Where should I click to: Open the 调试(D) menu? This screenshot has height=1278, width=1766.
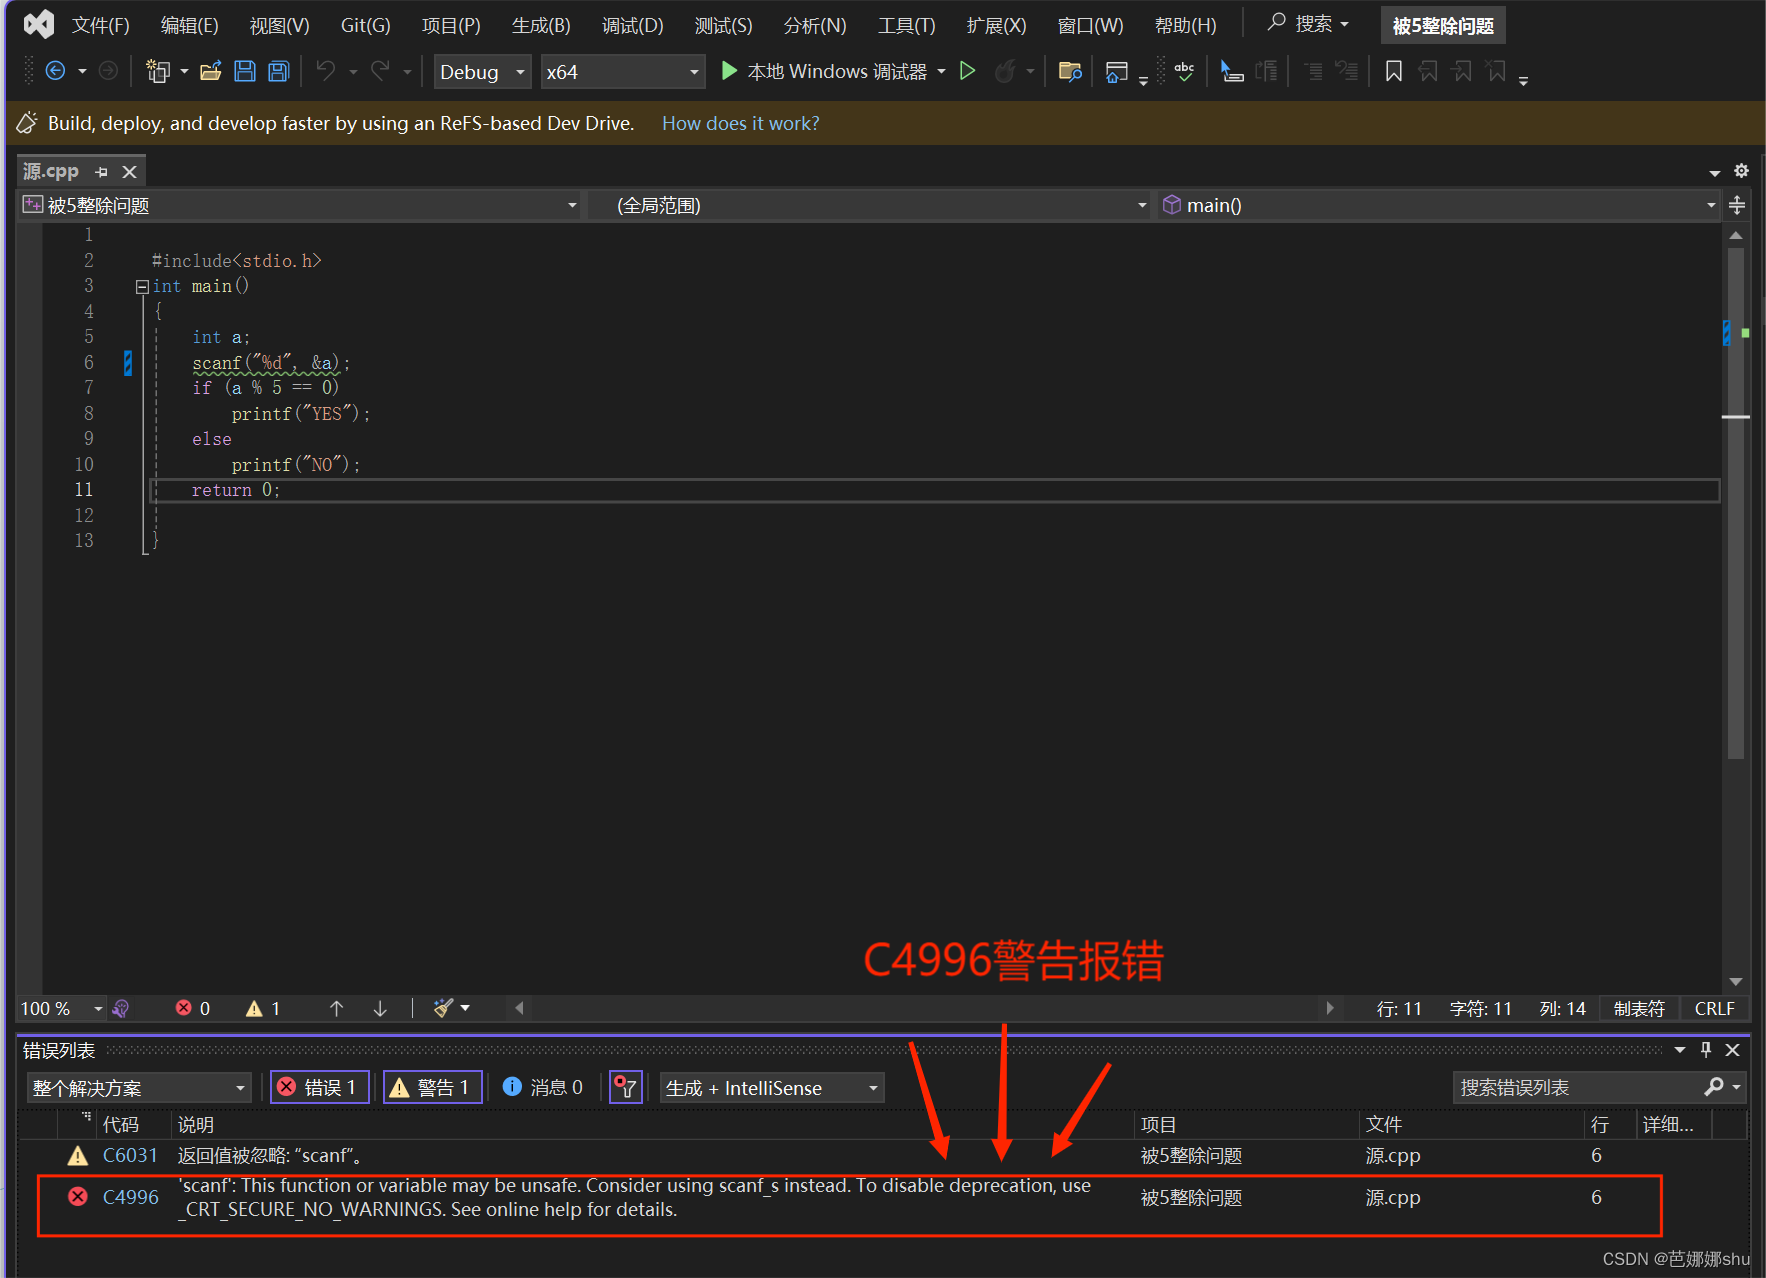coord(631,25)
